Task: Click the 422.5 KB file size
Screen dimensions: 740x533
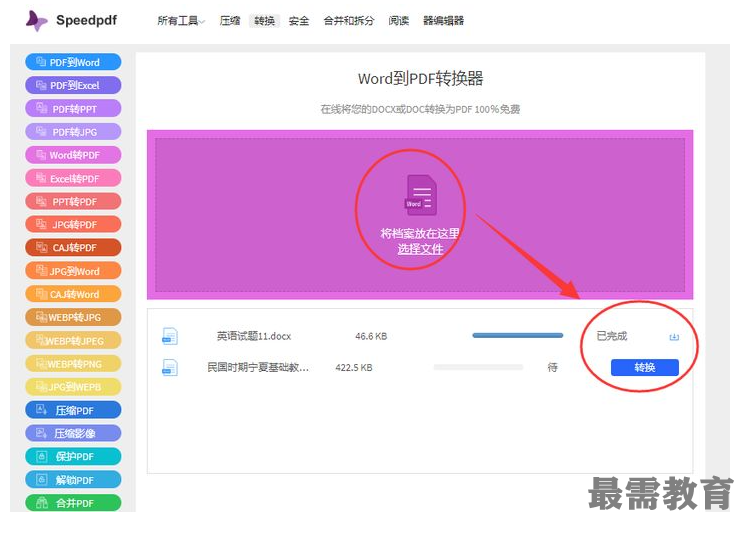Action: (x=354, y=367)
